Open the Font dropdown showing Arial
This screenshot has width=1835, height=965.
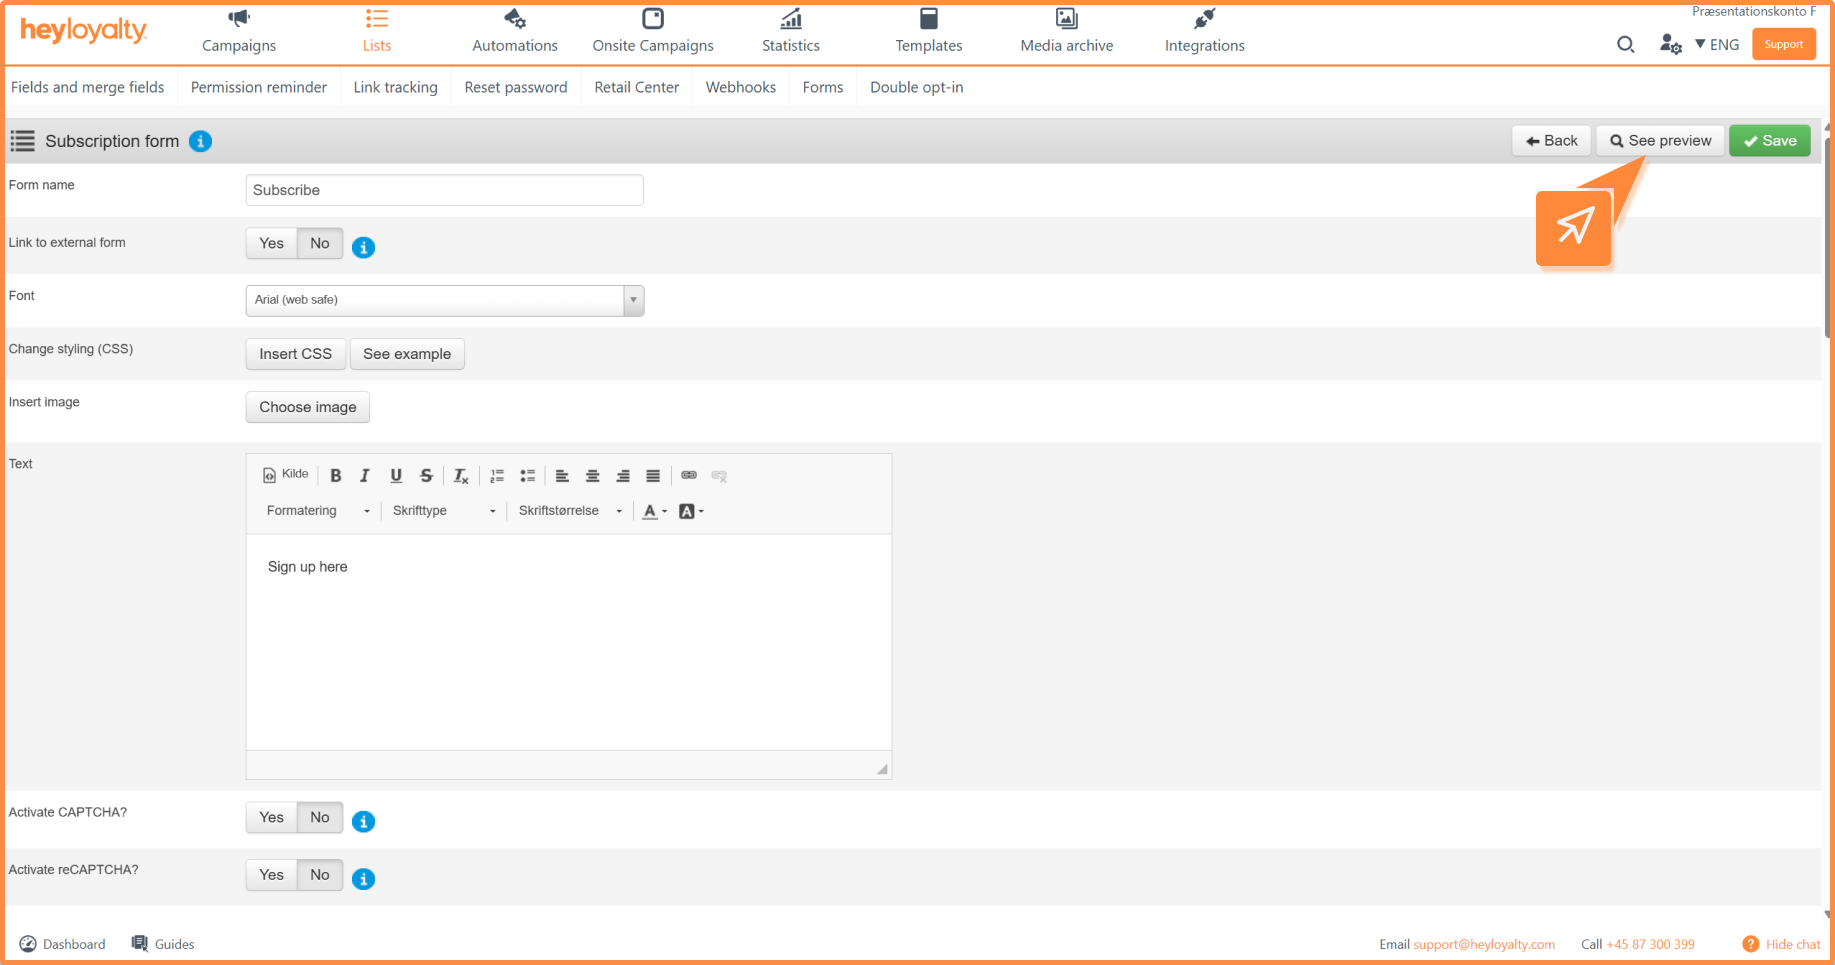point(444,300)
